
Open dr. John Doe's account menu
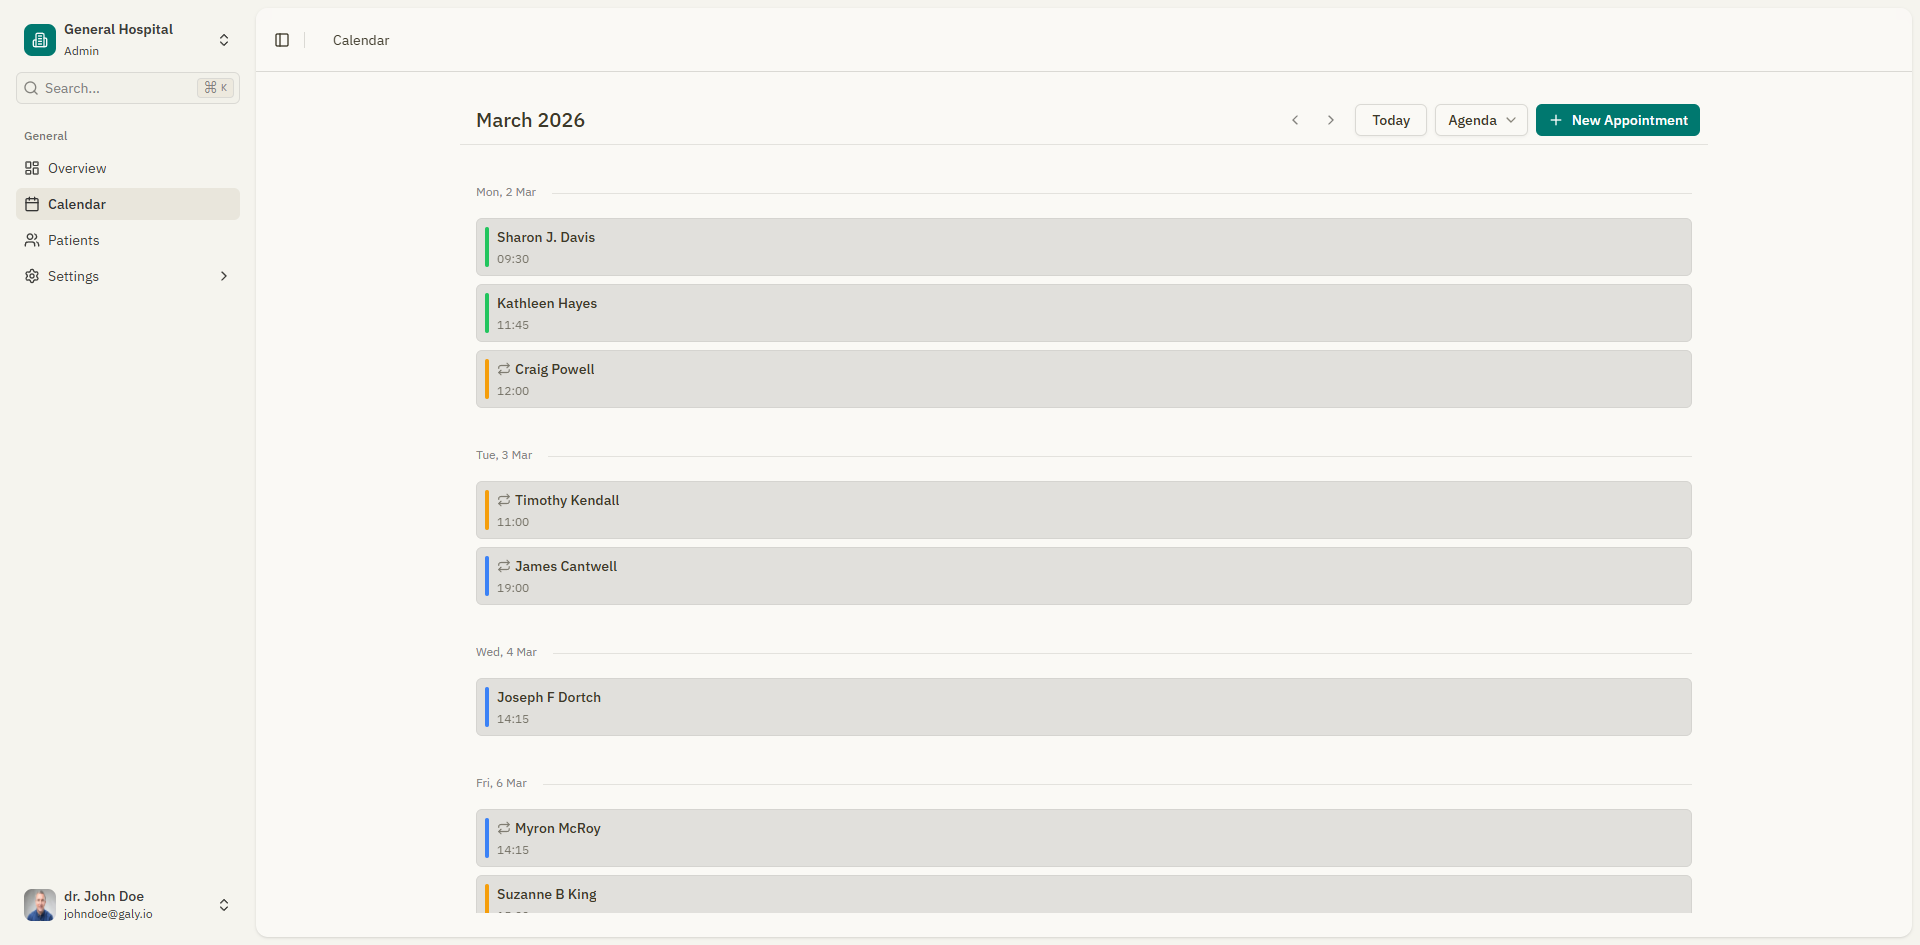(224, 905)
